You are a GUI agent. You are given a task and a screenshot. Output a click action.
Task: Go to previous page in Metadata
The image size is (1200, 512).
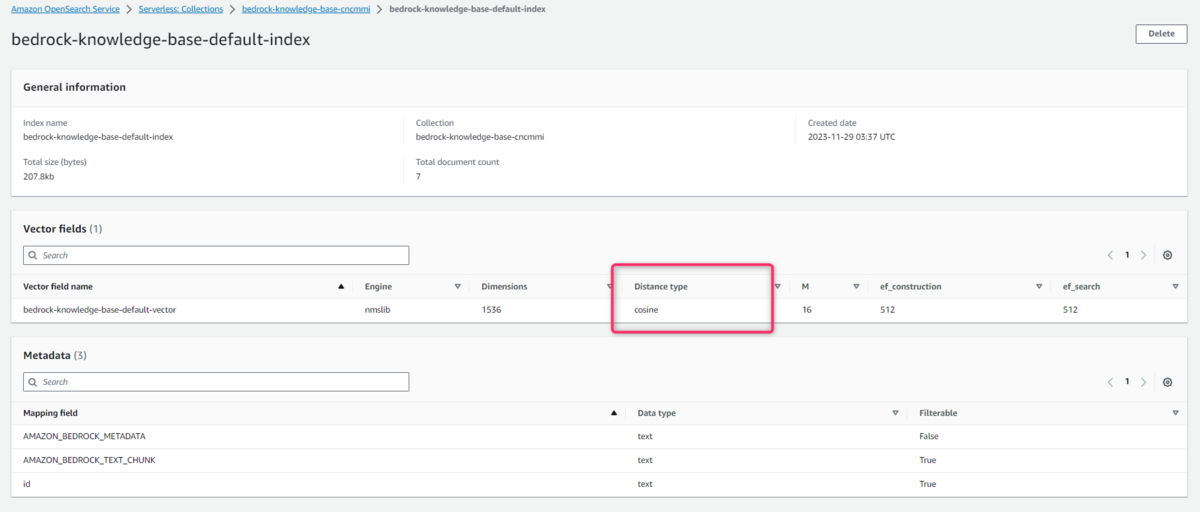pyautogui.click(x=1111, y=382)
